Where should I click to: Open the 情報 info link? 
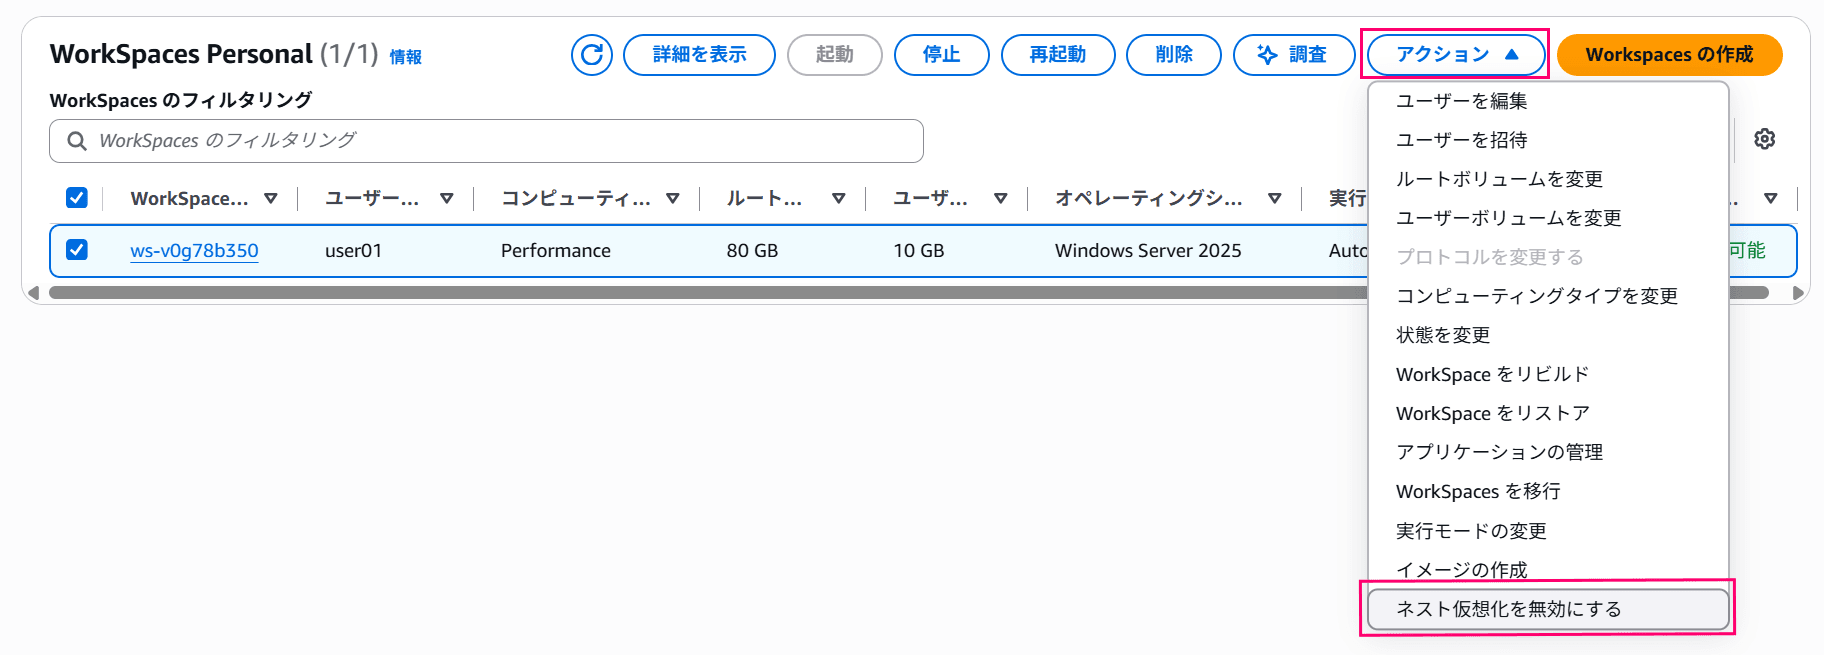click(405, 57)
